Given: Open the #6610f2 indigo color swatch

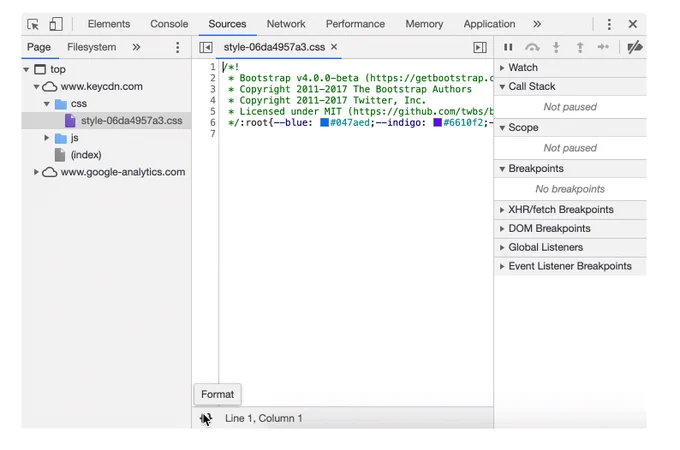Looking at the screenshot, I should point(437,123).
